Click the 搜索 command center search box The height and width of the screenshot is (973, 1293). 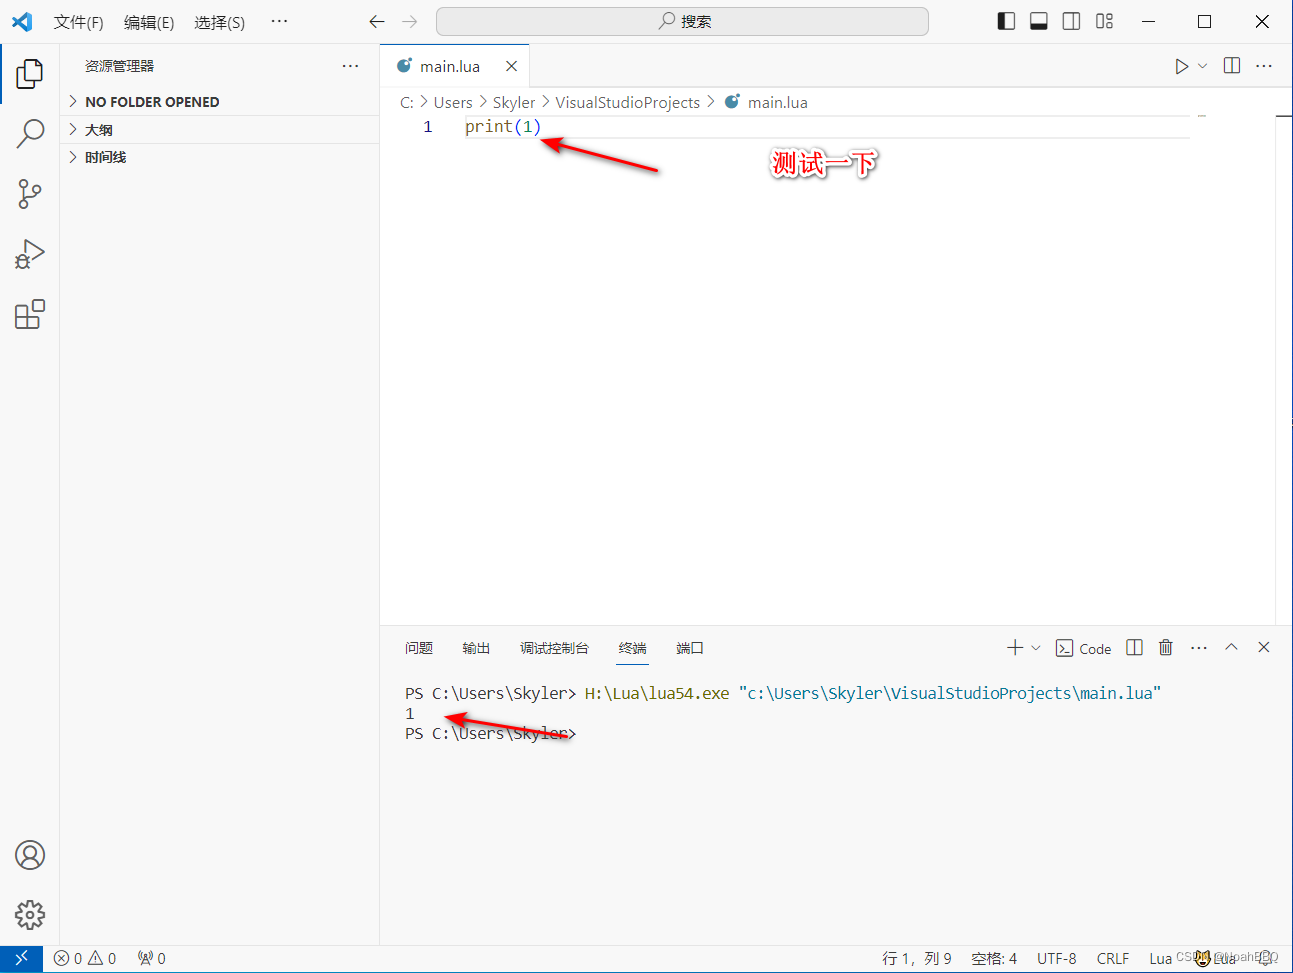point(682,21)
